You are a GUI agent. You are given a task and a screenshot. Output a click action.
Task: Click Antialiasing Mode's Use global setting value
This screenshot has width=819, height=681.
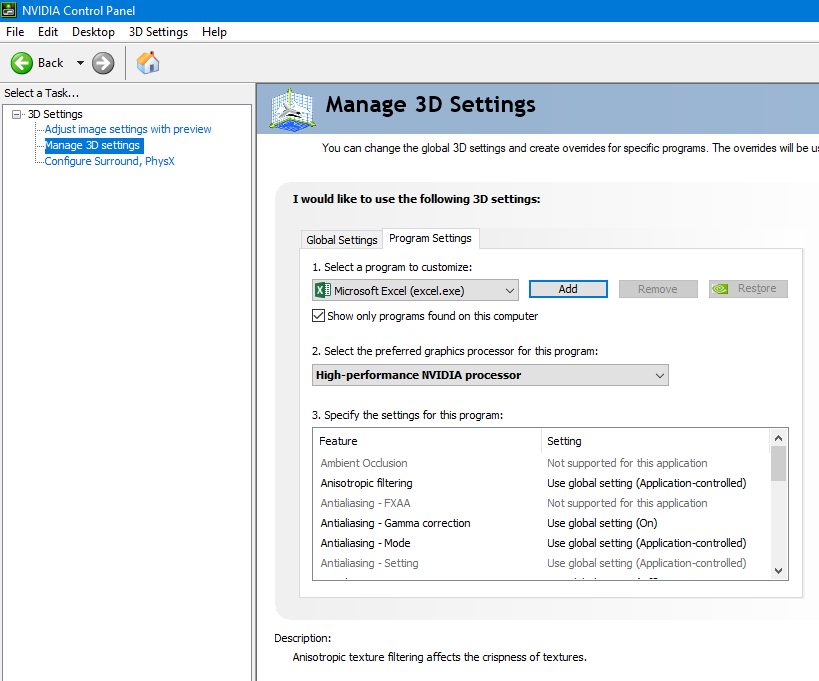point(647,543)
